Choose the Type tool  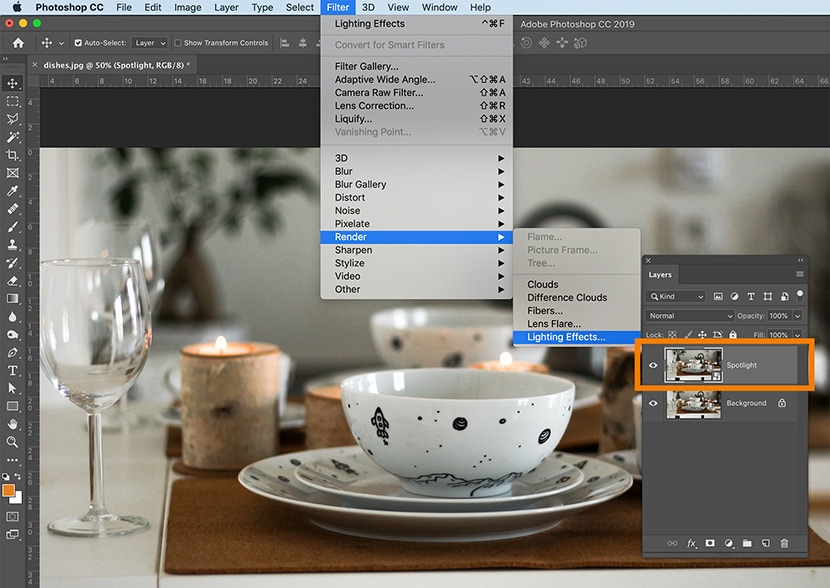click(13, 370)
